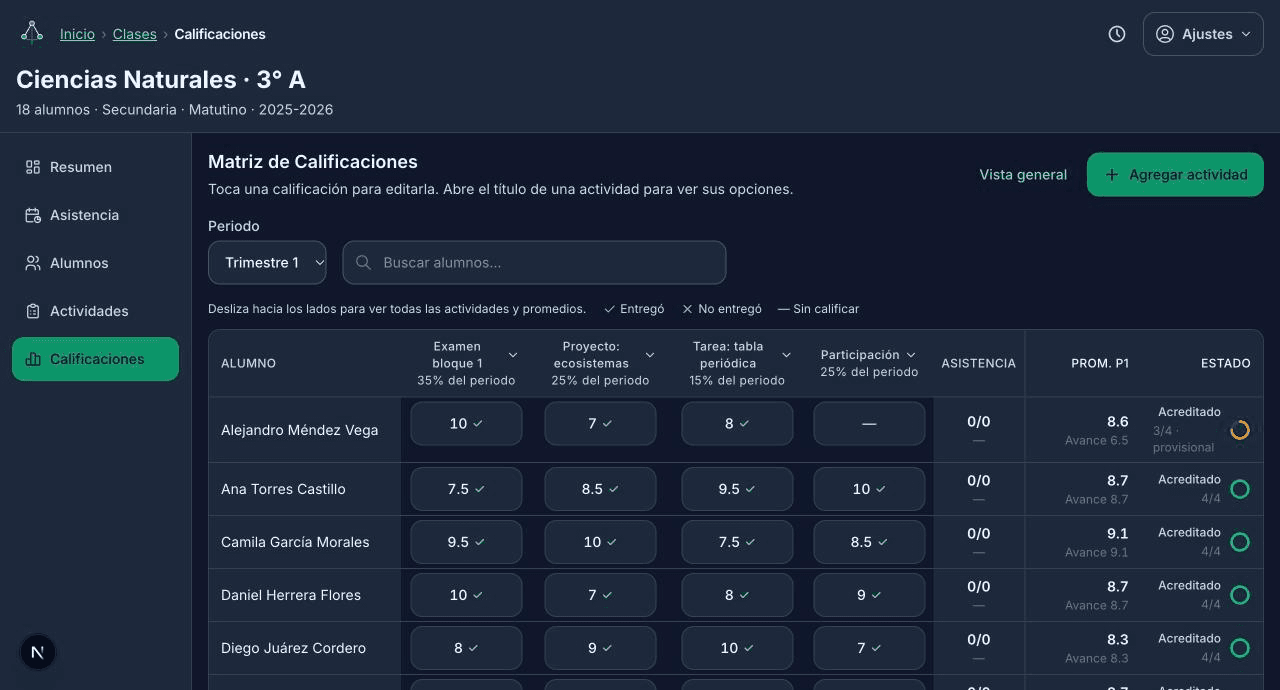Click Agregar actividad button
1280x690 pixels.
(1175, 174)
